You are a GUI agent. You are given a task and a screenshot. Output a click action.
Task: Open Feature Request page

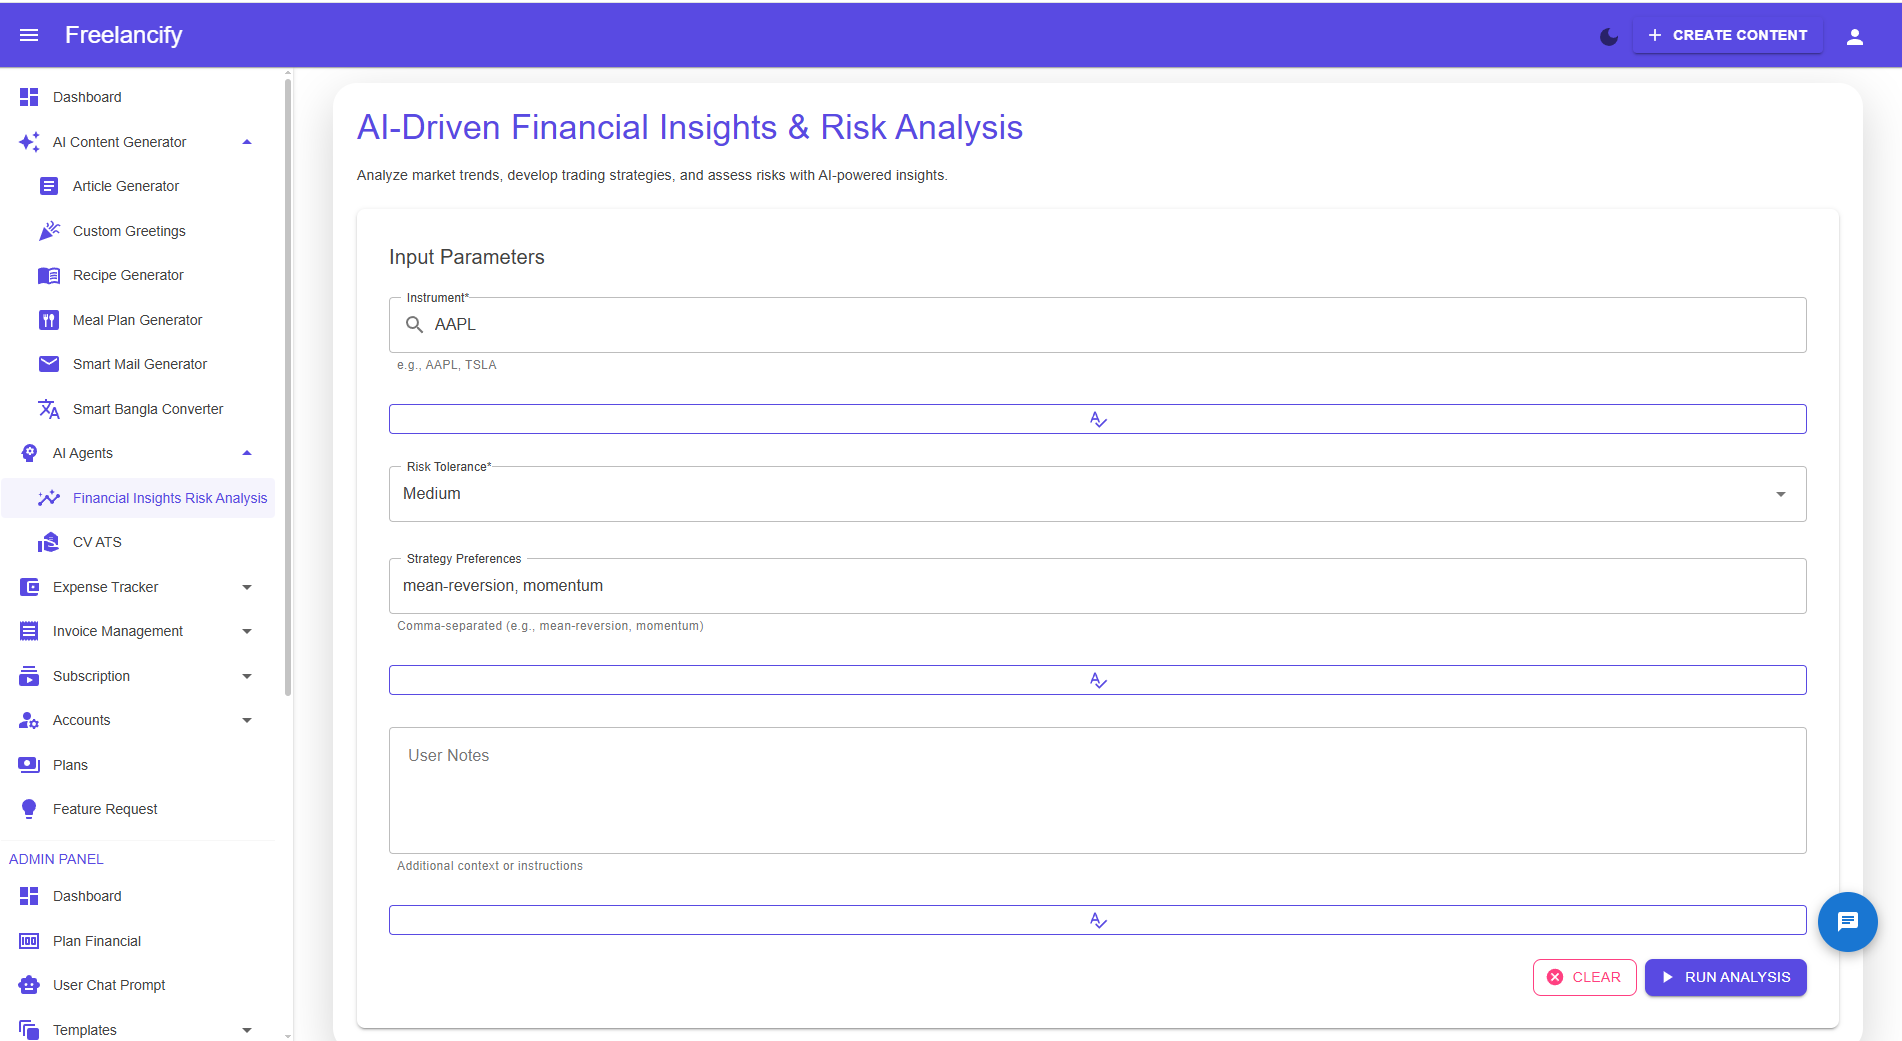click(x=138, y=809)
